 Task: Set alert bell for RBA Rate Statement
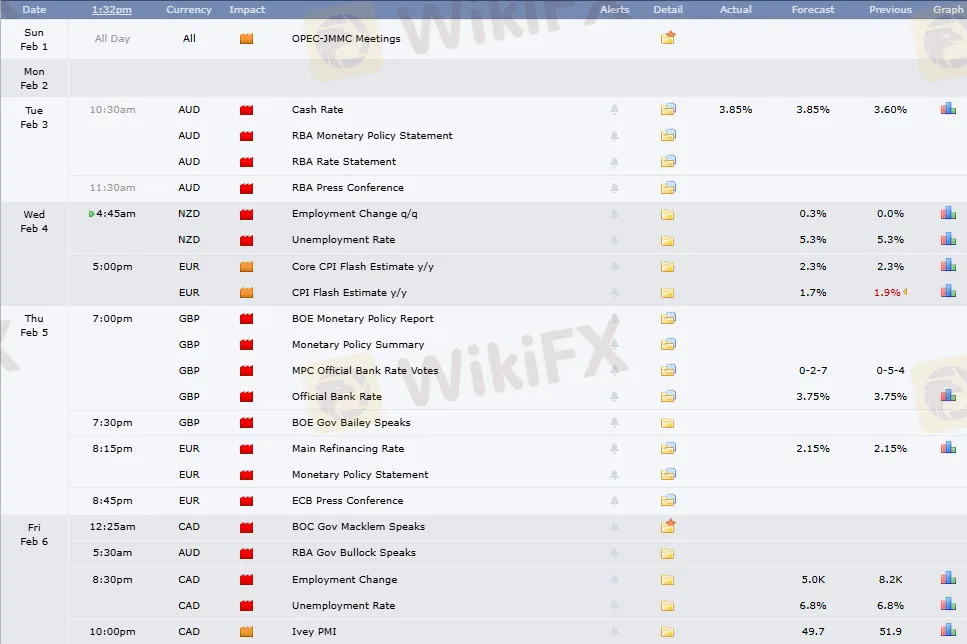click(x=614, y=162)
